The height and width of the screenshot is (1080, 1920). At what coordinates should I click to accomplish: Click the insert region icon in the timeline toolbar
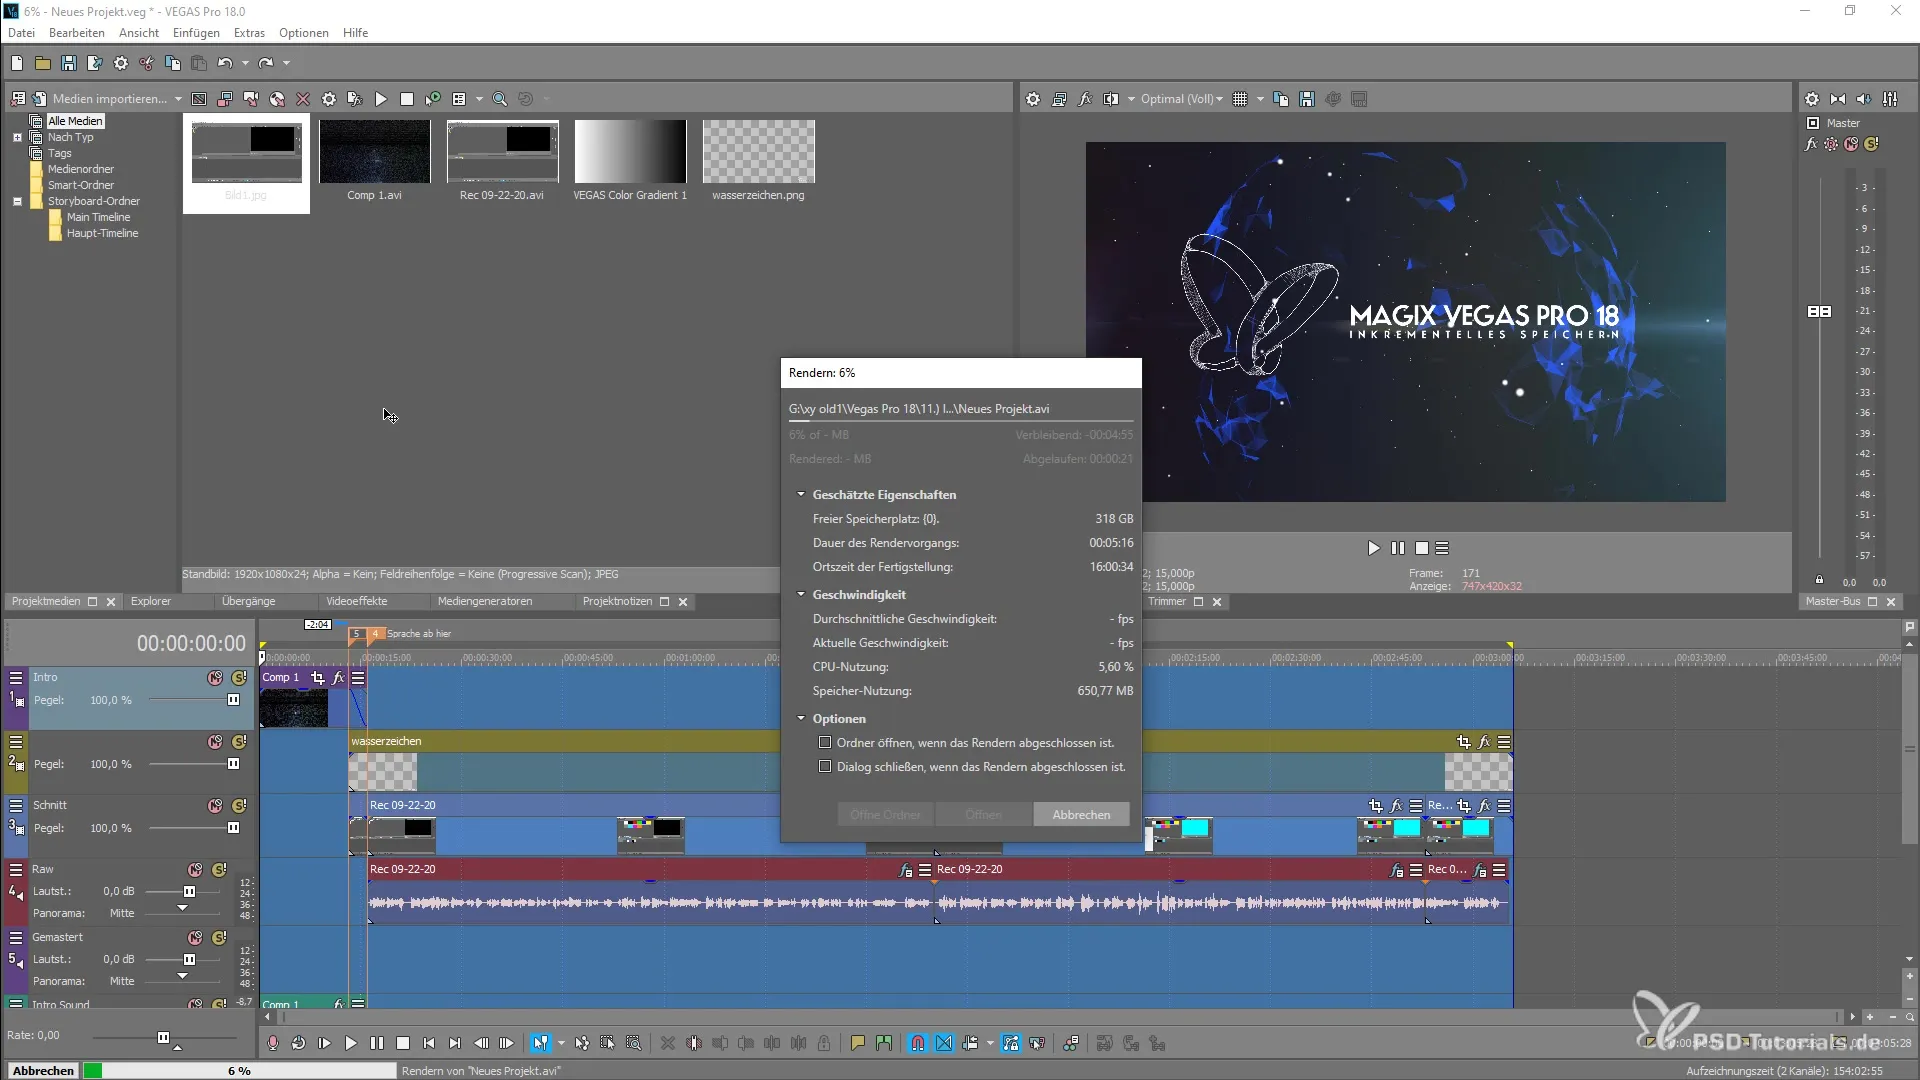click(883, 1043)
